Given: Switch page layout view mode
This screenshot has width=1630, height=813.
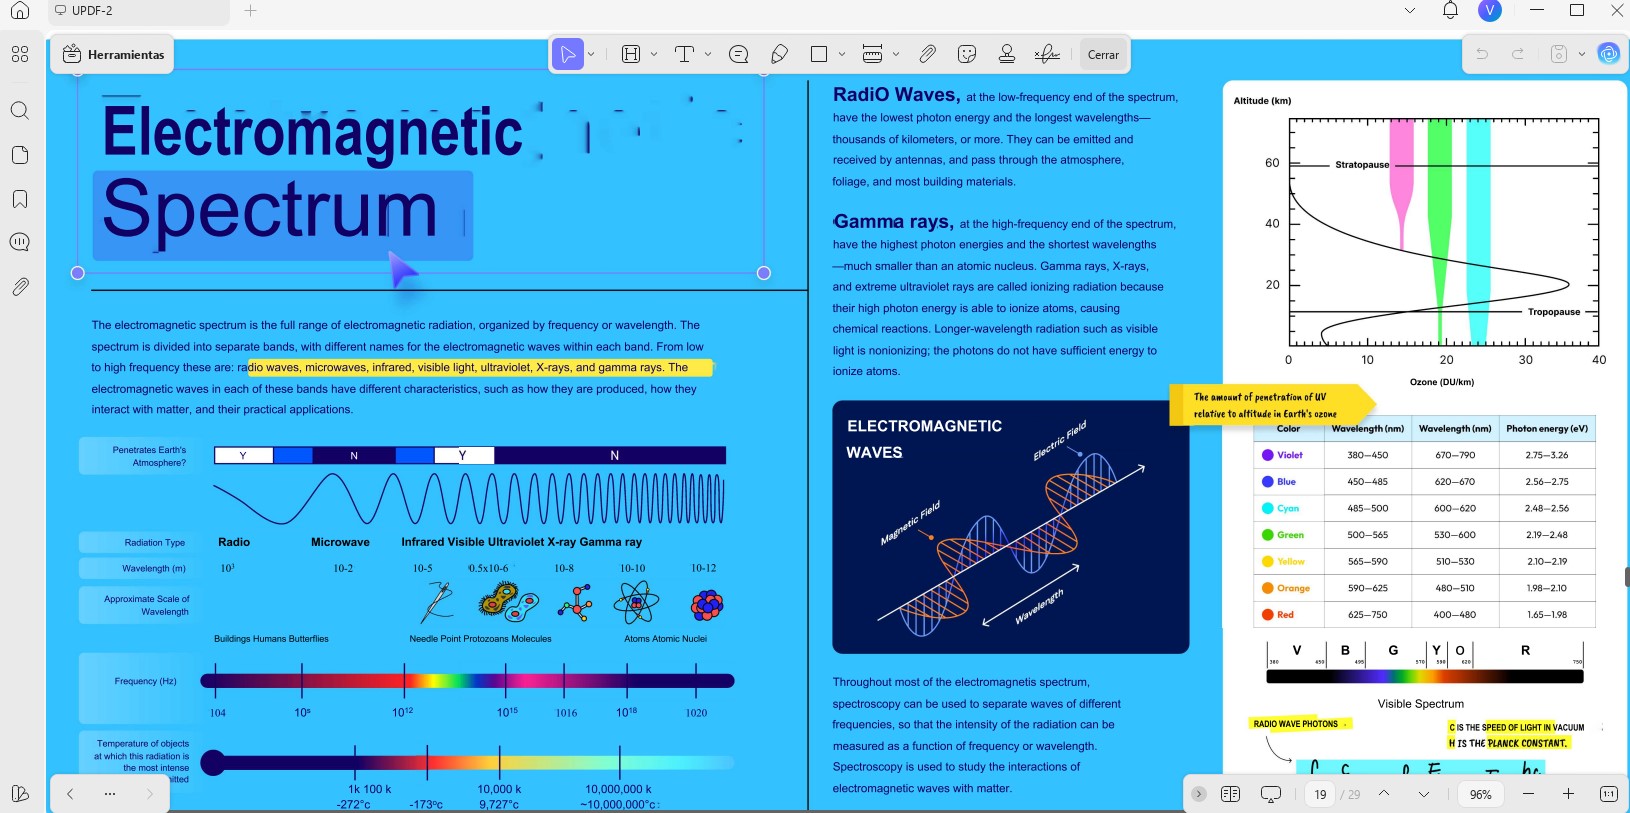Looking at the screenshot, I should [1230, 794].
